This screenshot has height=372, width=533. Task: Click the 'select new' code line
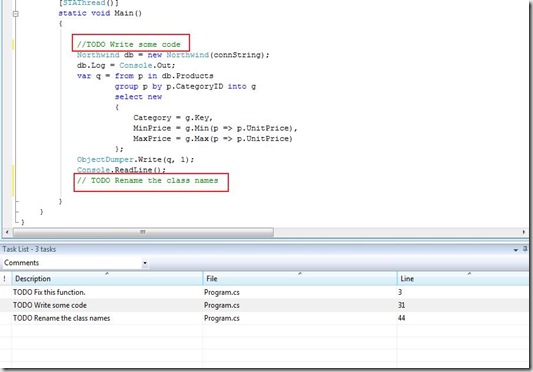tap(138, 97)
